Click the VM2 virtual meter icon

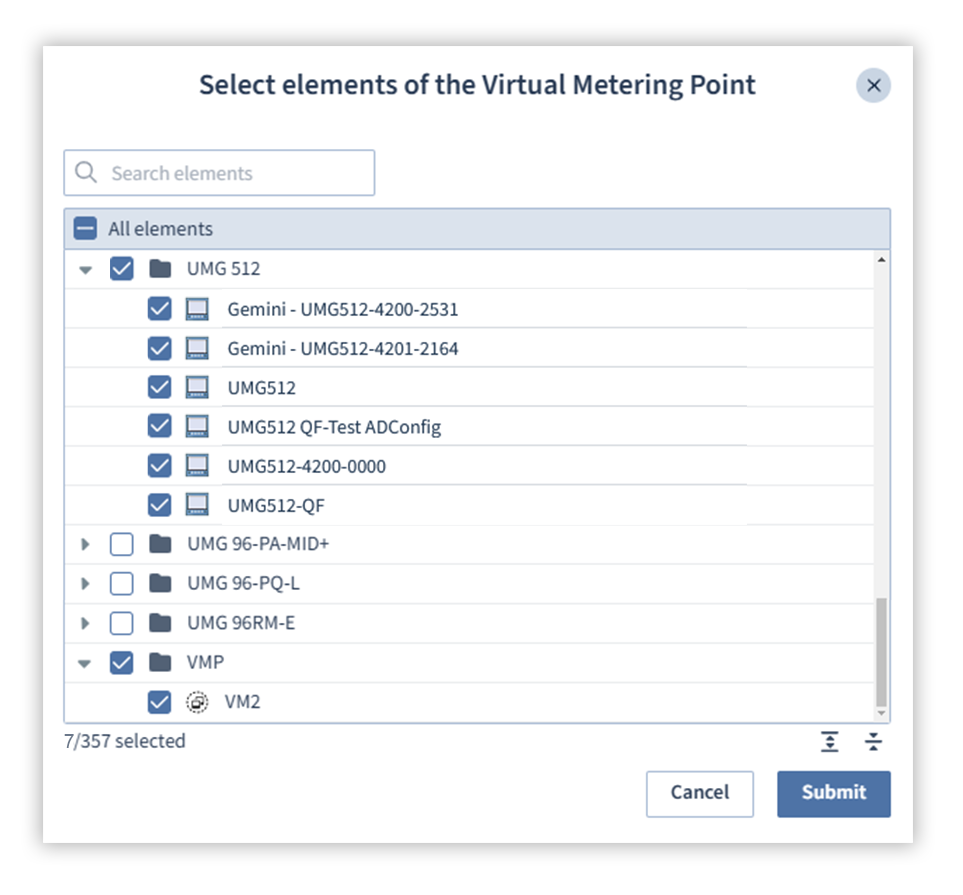198,702
